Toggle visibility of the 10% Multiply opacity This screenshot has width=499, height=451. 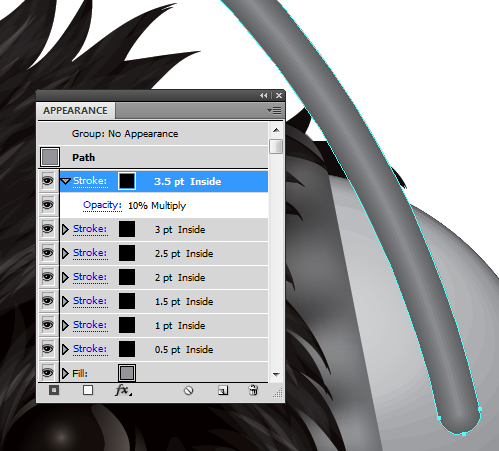[x=48, y=205]
